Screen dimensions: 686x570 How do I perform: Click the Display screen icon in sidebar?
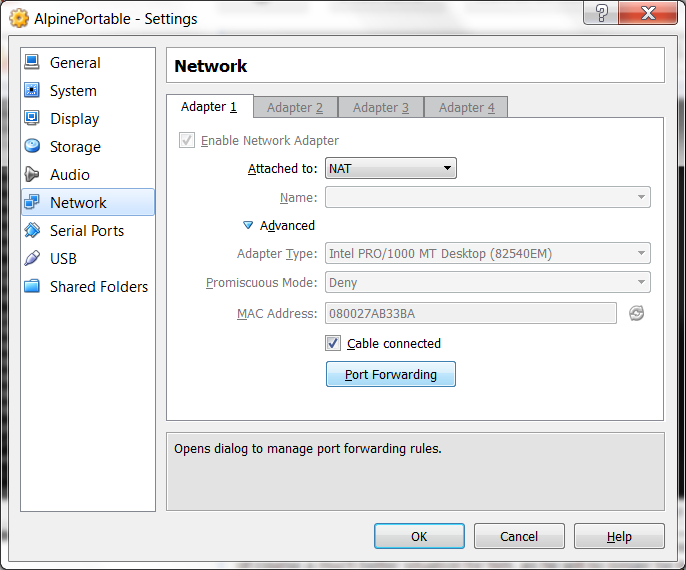coord(32,118)
